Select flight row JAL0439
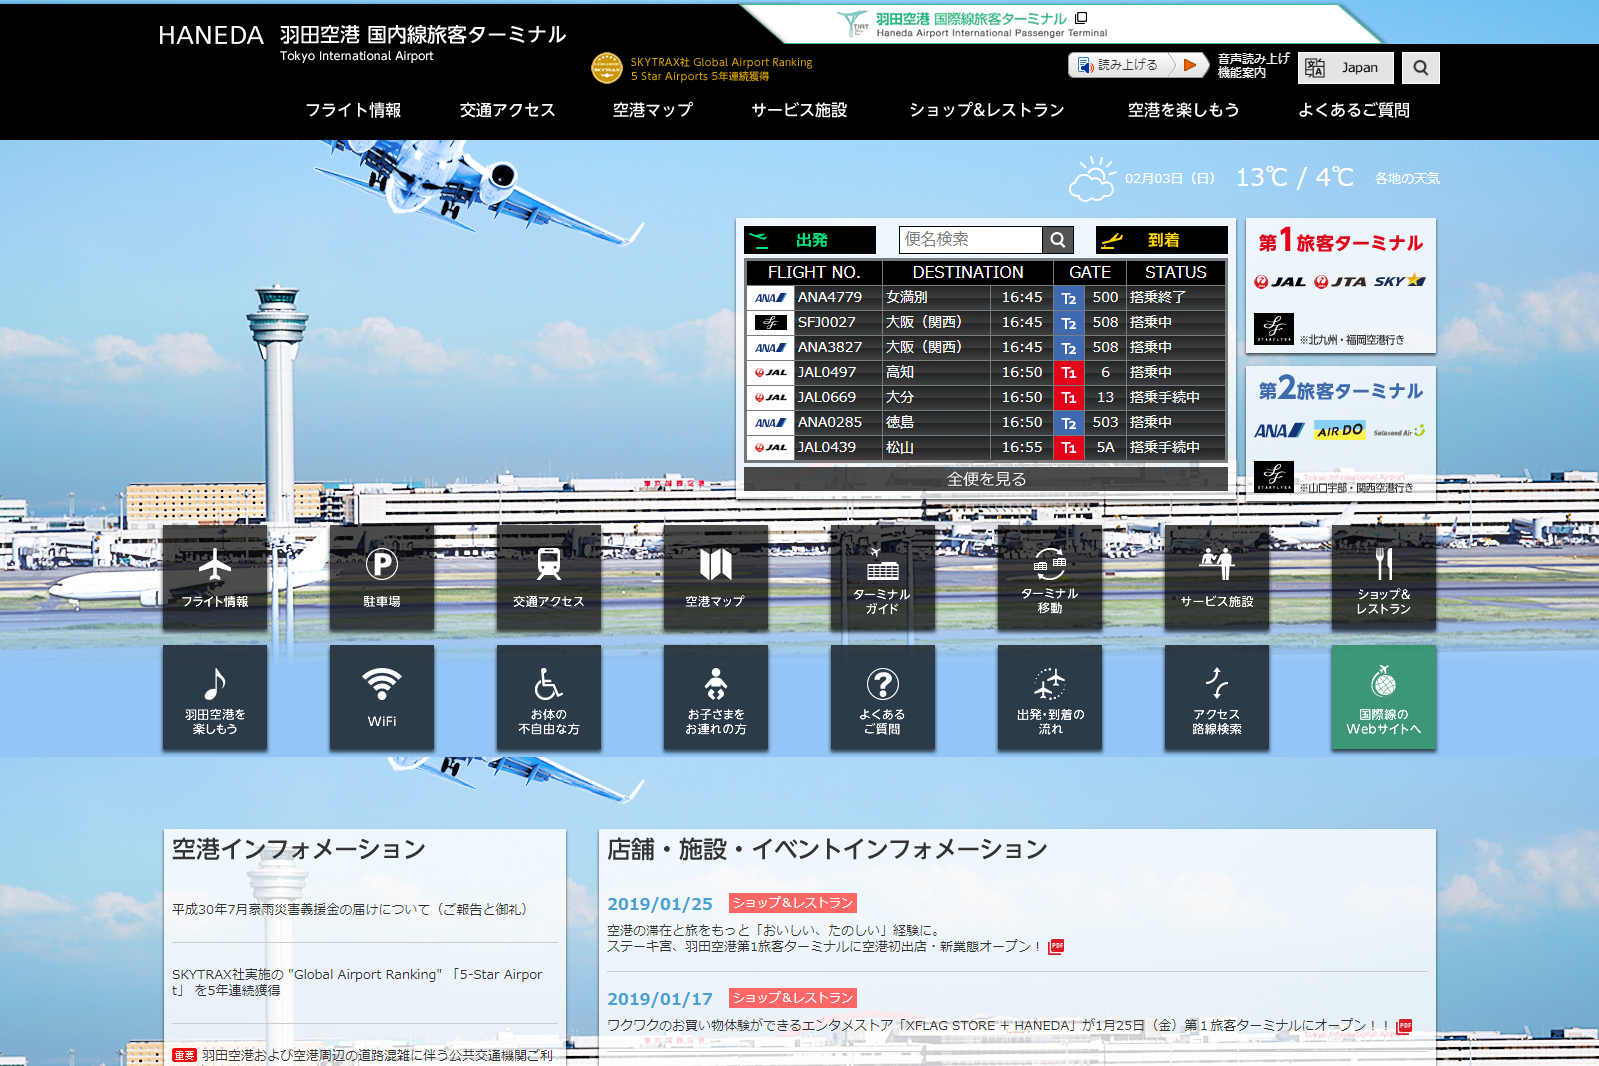 pos(986,447)
